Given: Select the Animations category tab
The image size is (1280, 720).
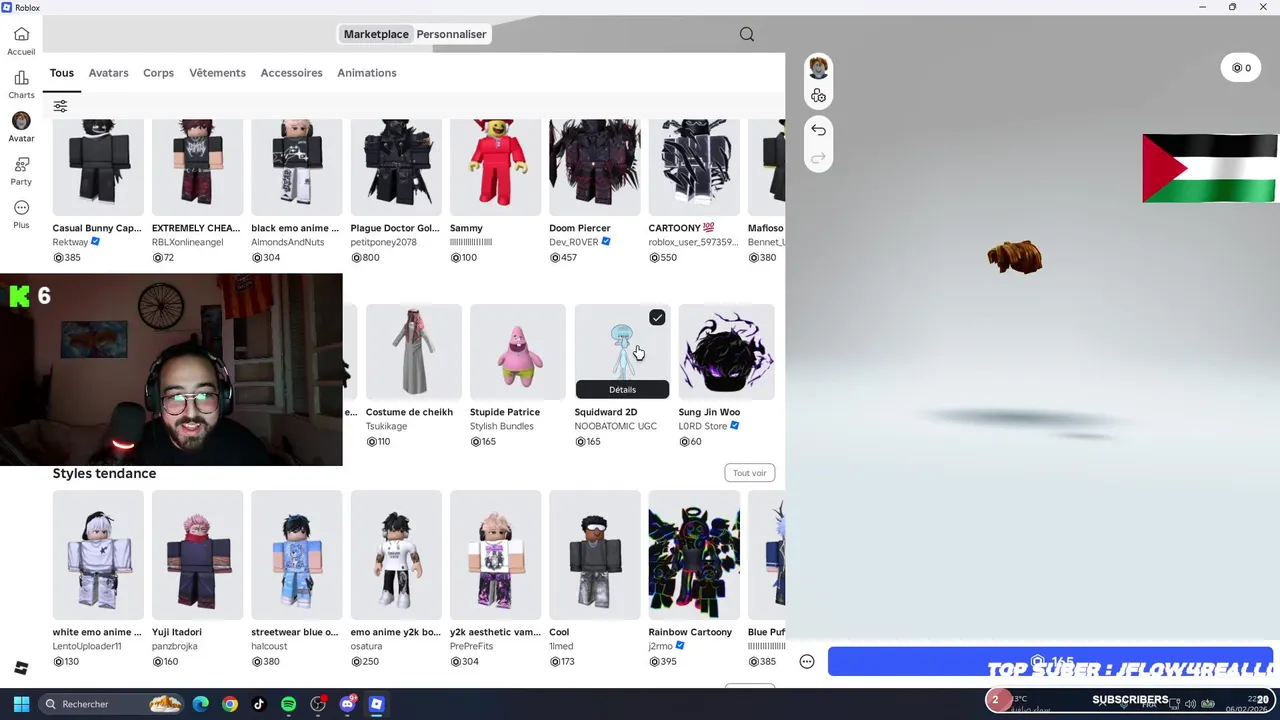Looking at the screenshot, I should [367, 73].
